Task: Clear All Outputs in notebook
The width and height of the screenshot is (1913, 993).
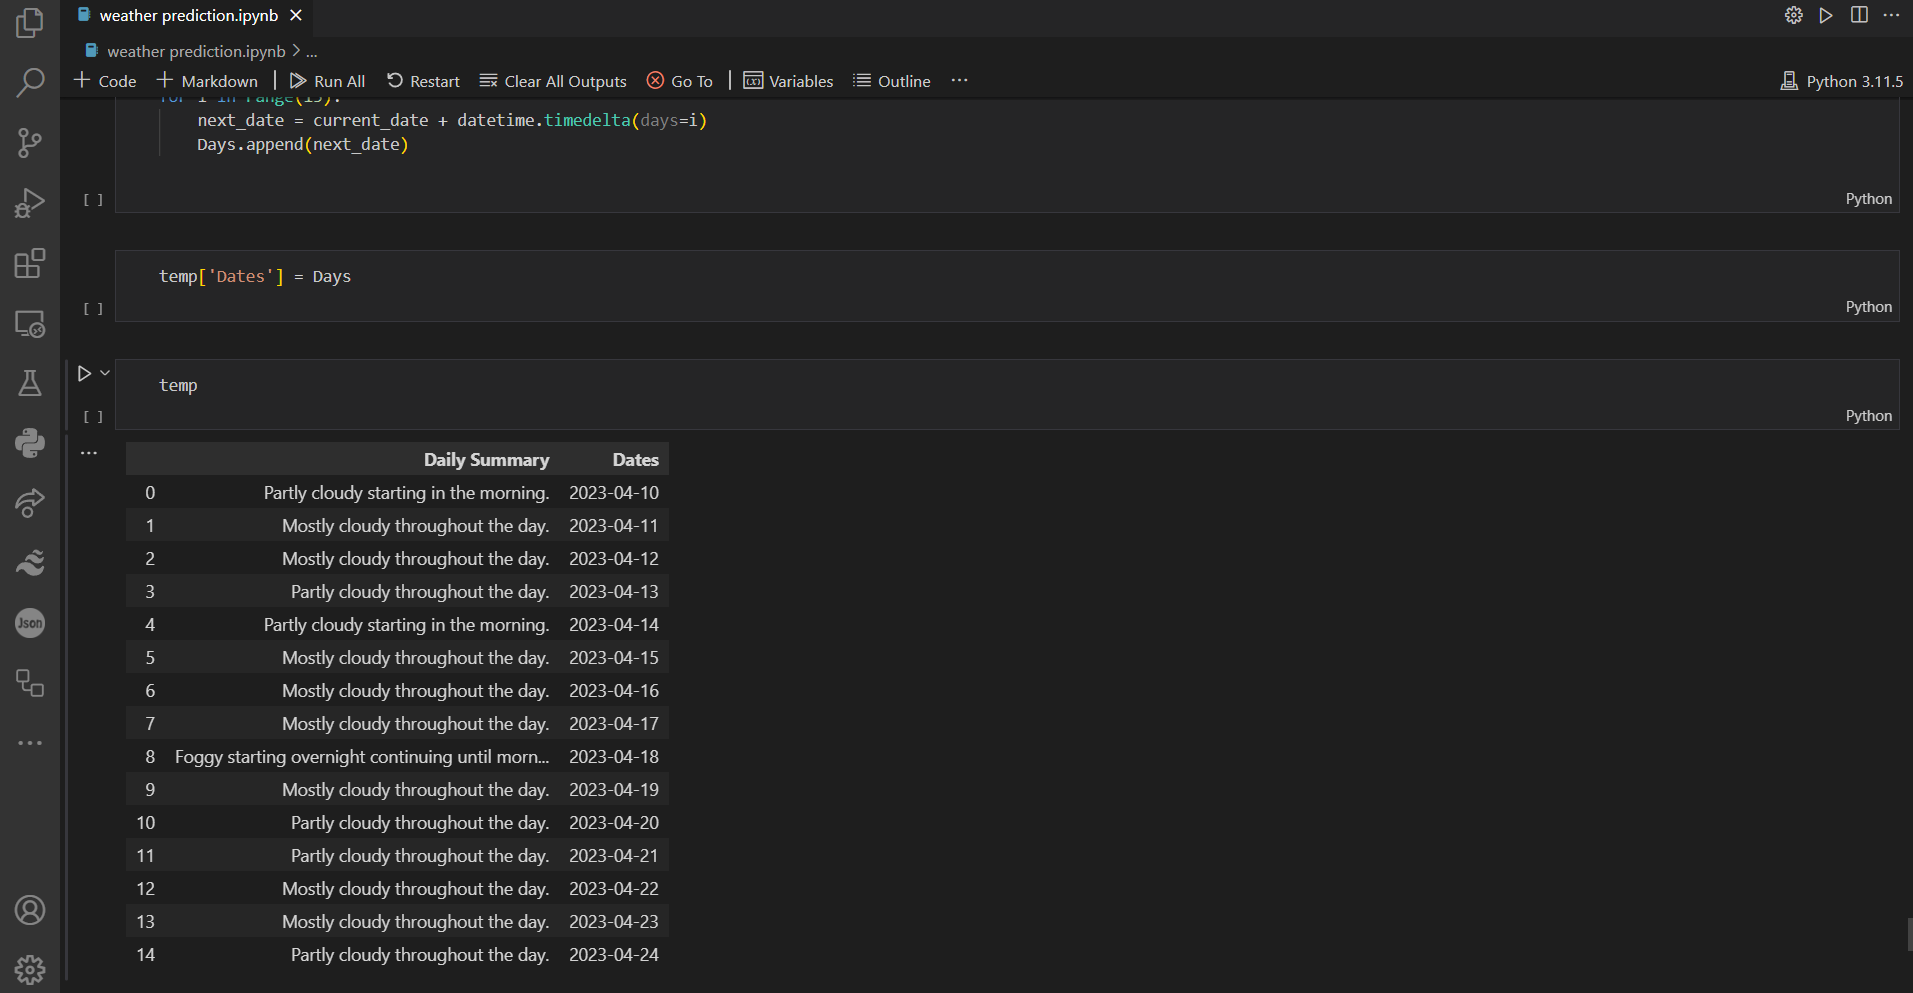Action: click(x=553, y=81)
